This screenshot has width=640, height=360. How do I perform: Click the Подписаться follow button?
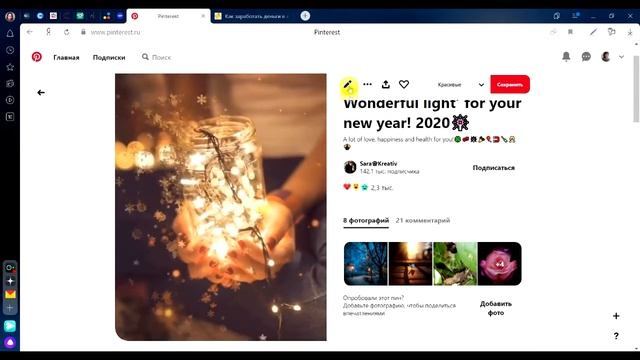(x=493, y=168)
